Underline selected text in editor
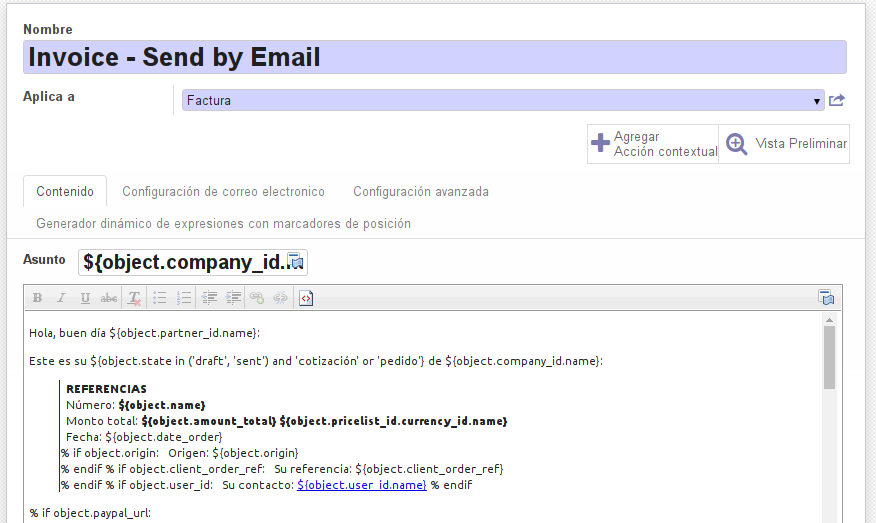 (85, 298)
